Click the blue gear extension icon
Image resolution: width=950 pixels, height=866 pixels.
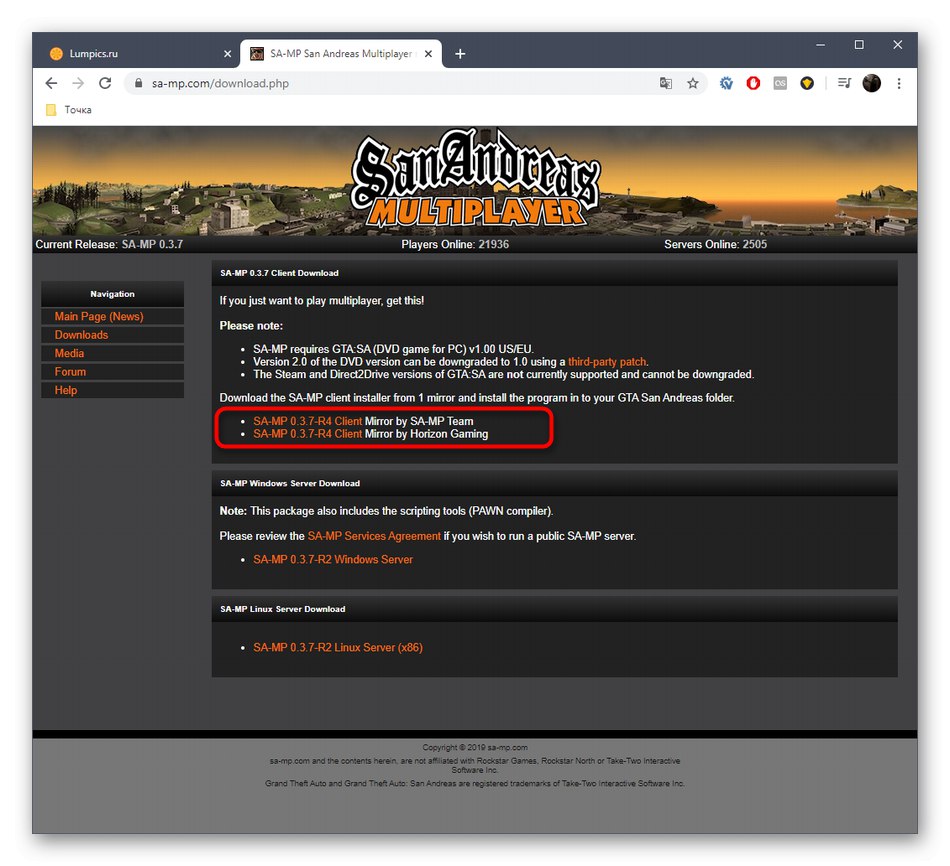727,84
